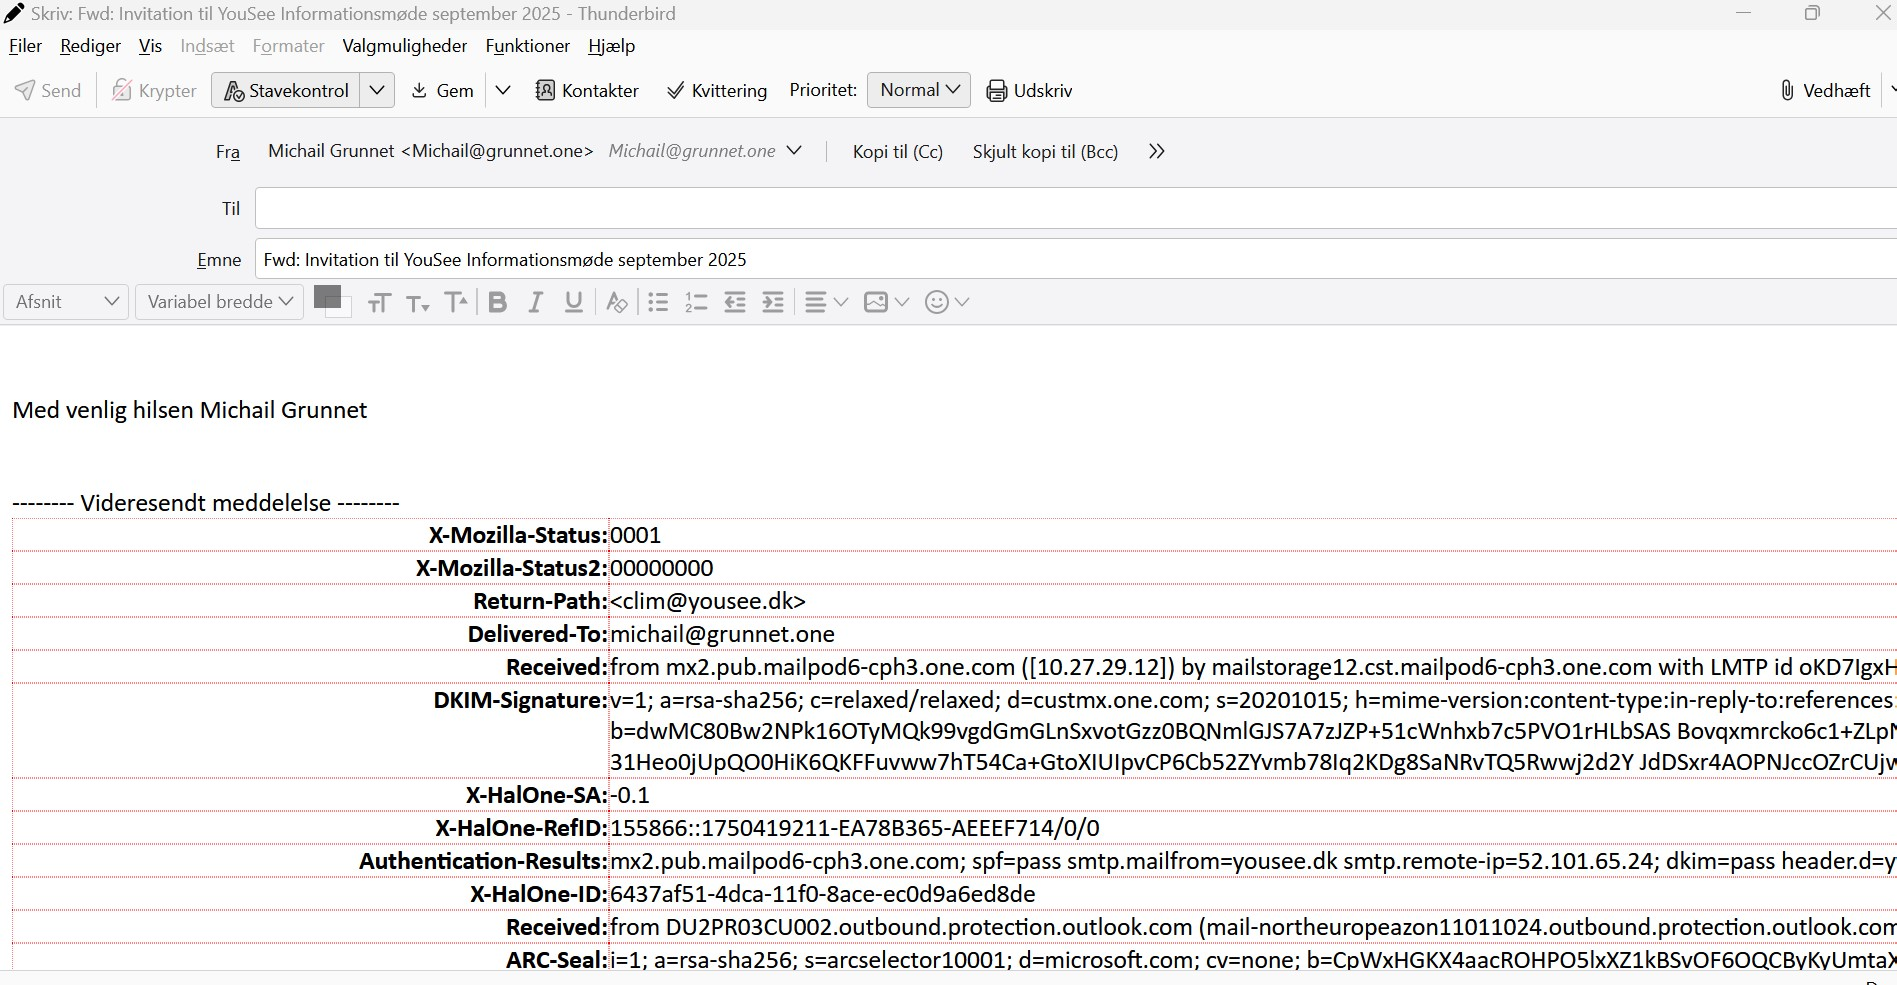Insert a bulleted list

658,302
